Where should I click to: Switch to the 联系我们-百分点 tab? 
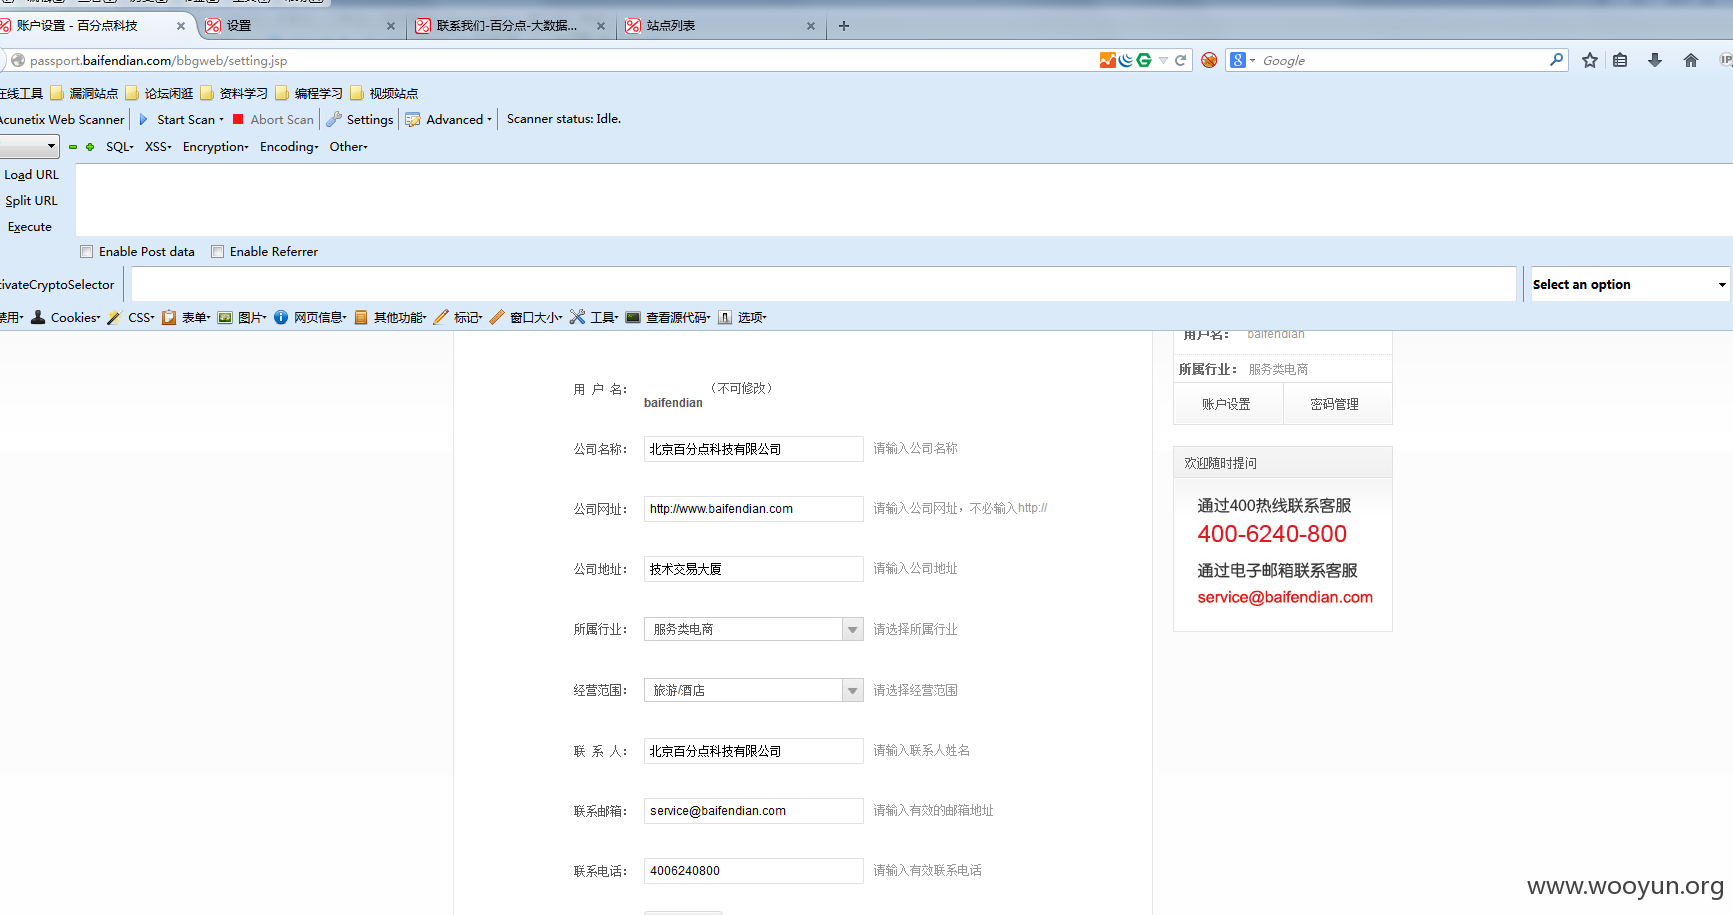(x=510, y=26)
